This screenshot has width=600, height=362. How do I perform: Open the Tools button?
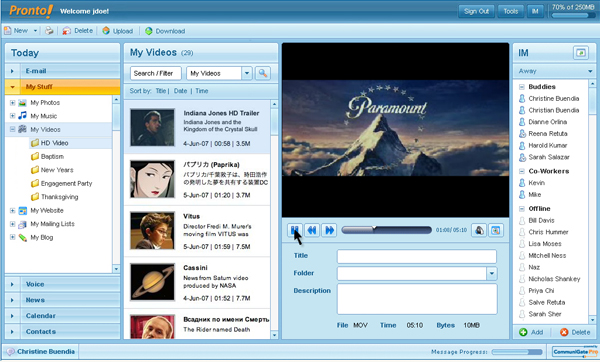pos(510,11)
